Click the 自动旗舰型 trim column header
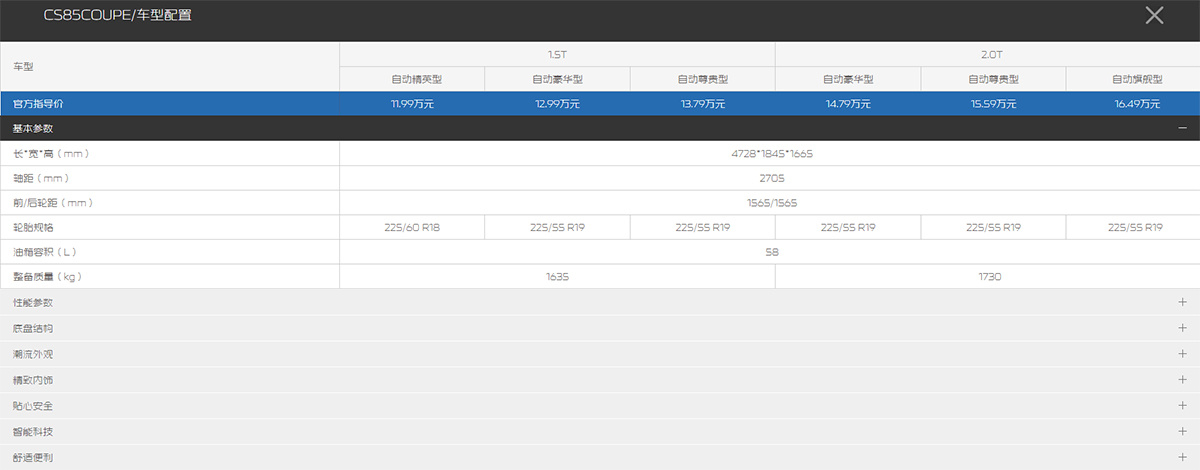The width and height of the screenshot is (1200, 470). [1133, 79]
